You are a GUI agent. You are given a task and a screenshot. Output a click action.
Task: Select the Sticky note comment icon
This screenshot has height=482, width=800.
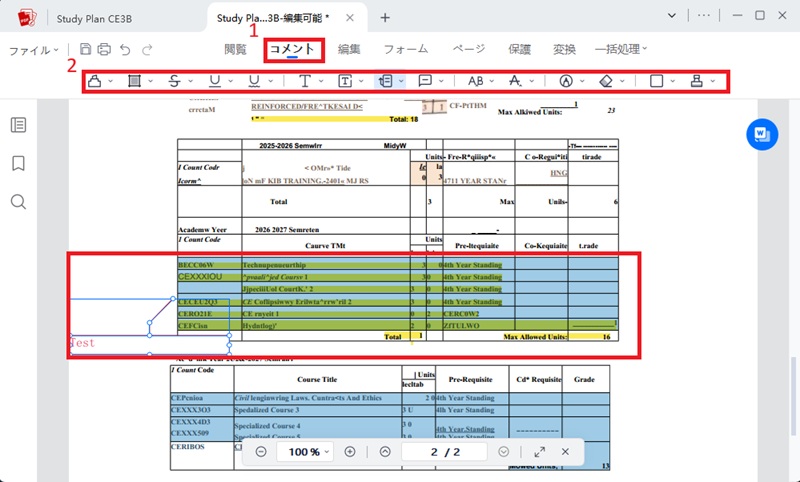pyautogui.click(x=425, y=81)
